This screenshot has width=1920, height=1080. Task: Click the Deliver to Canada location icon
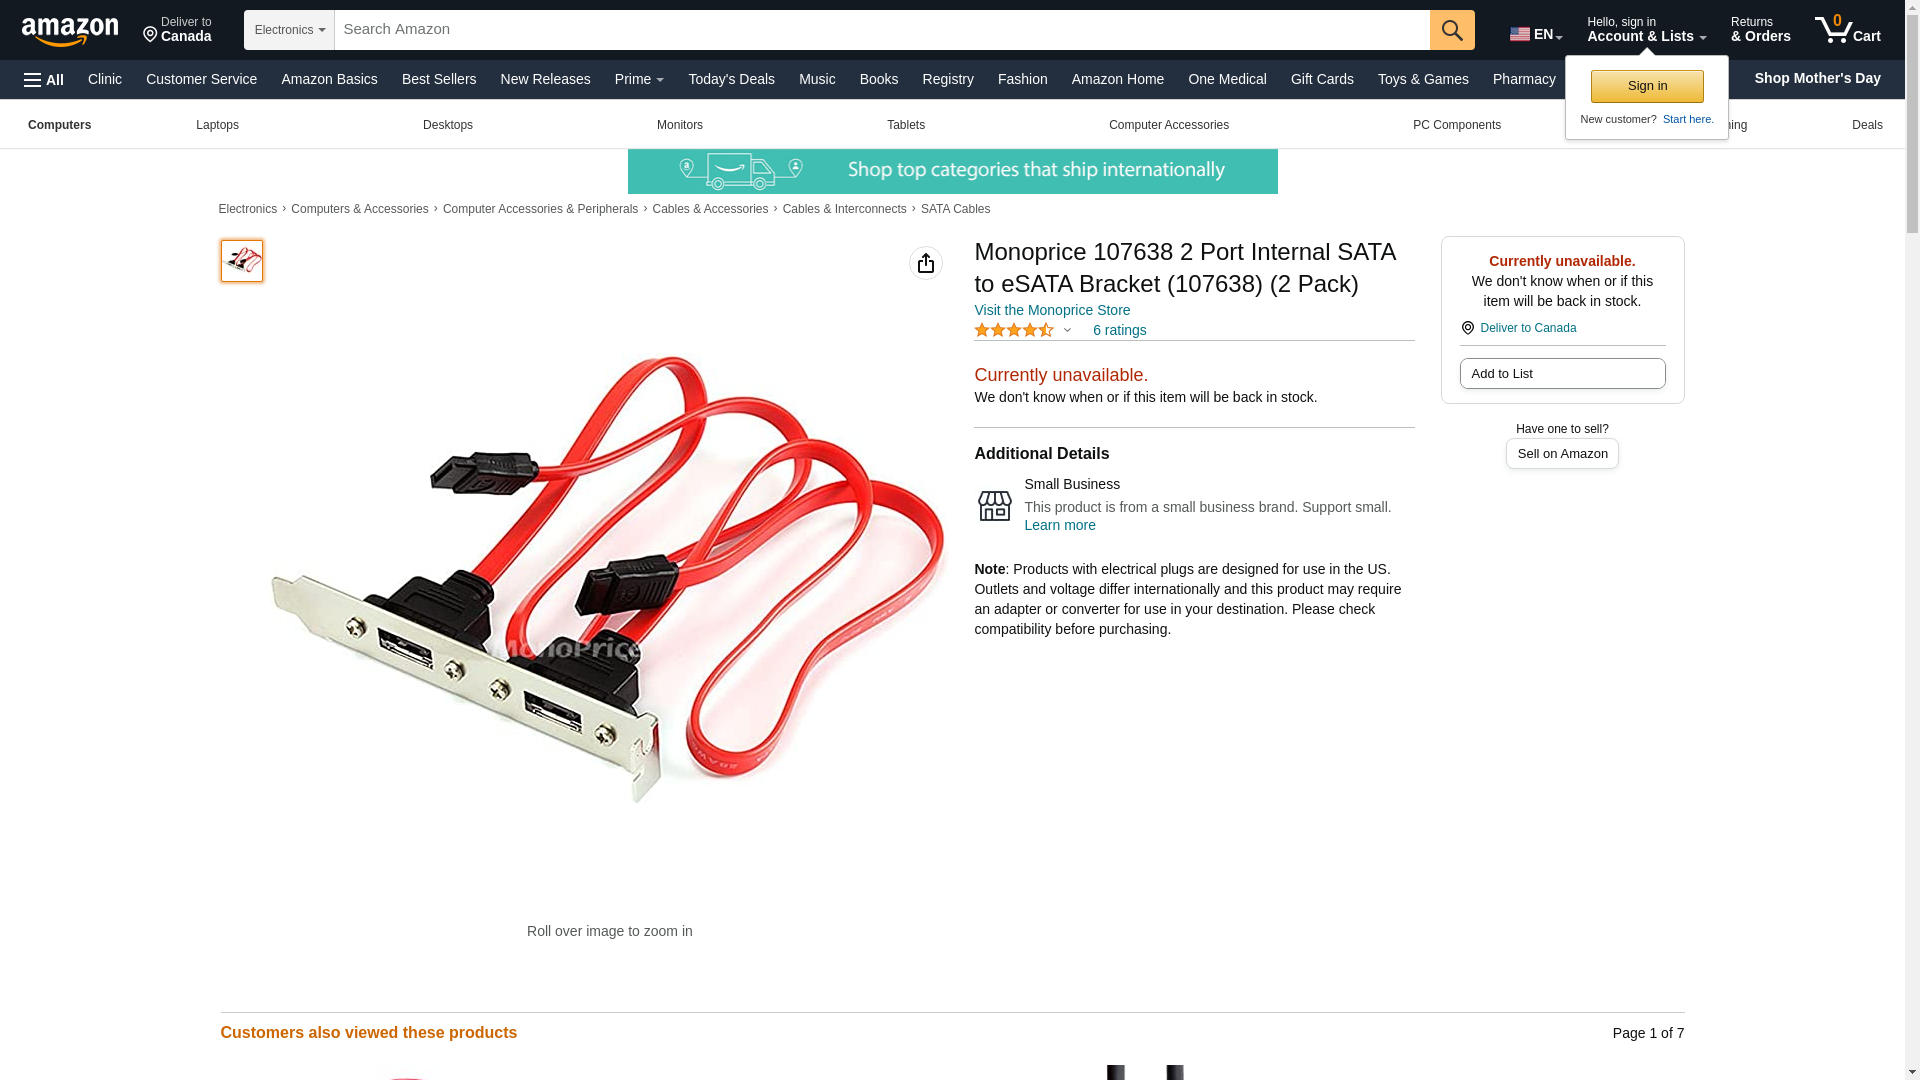(1468, 328)
